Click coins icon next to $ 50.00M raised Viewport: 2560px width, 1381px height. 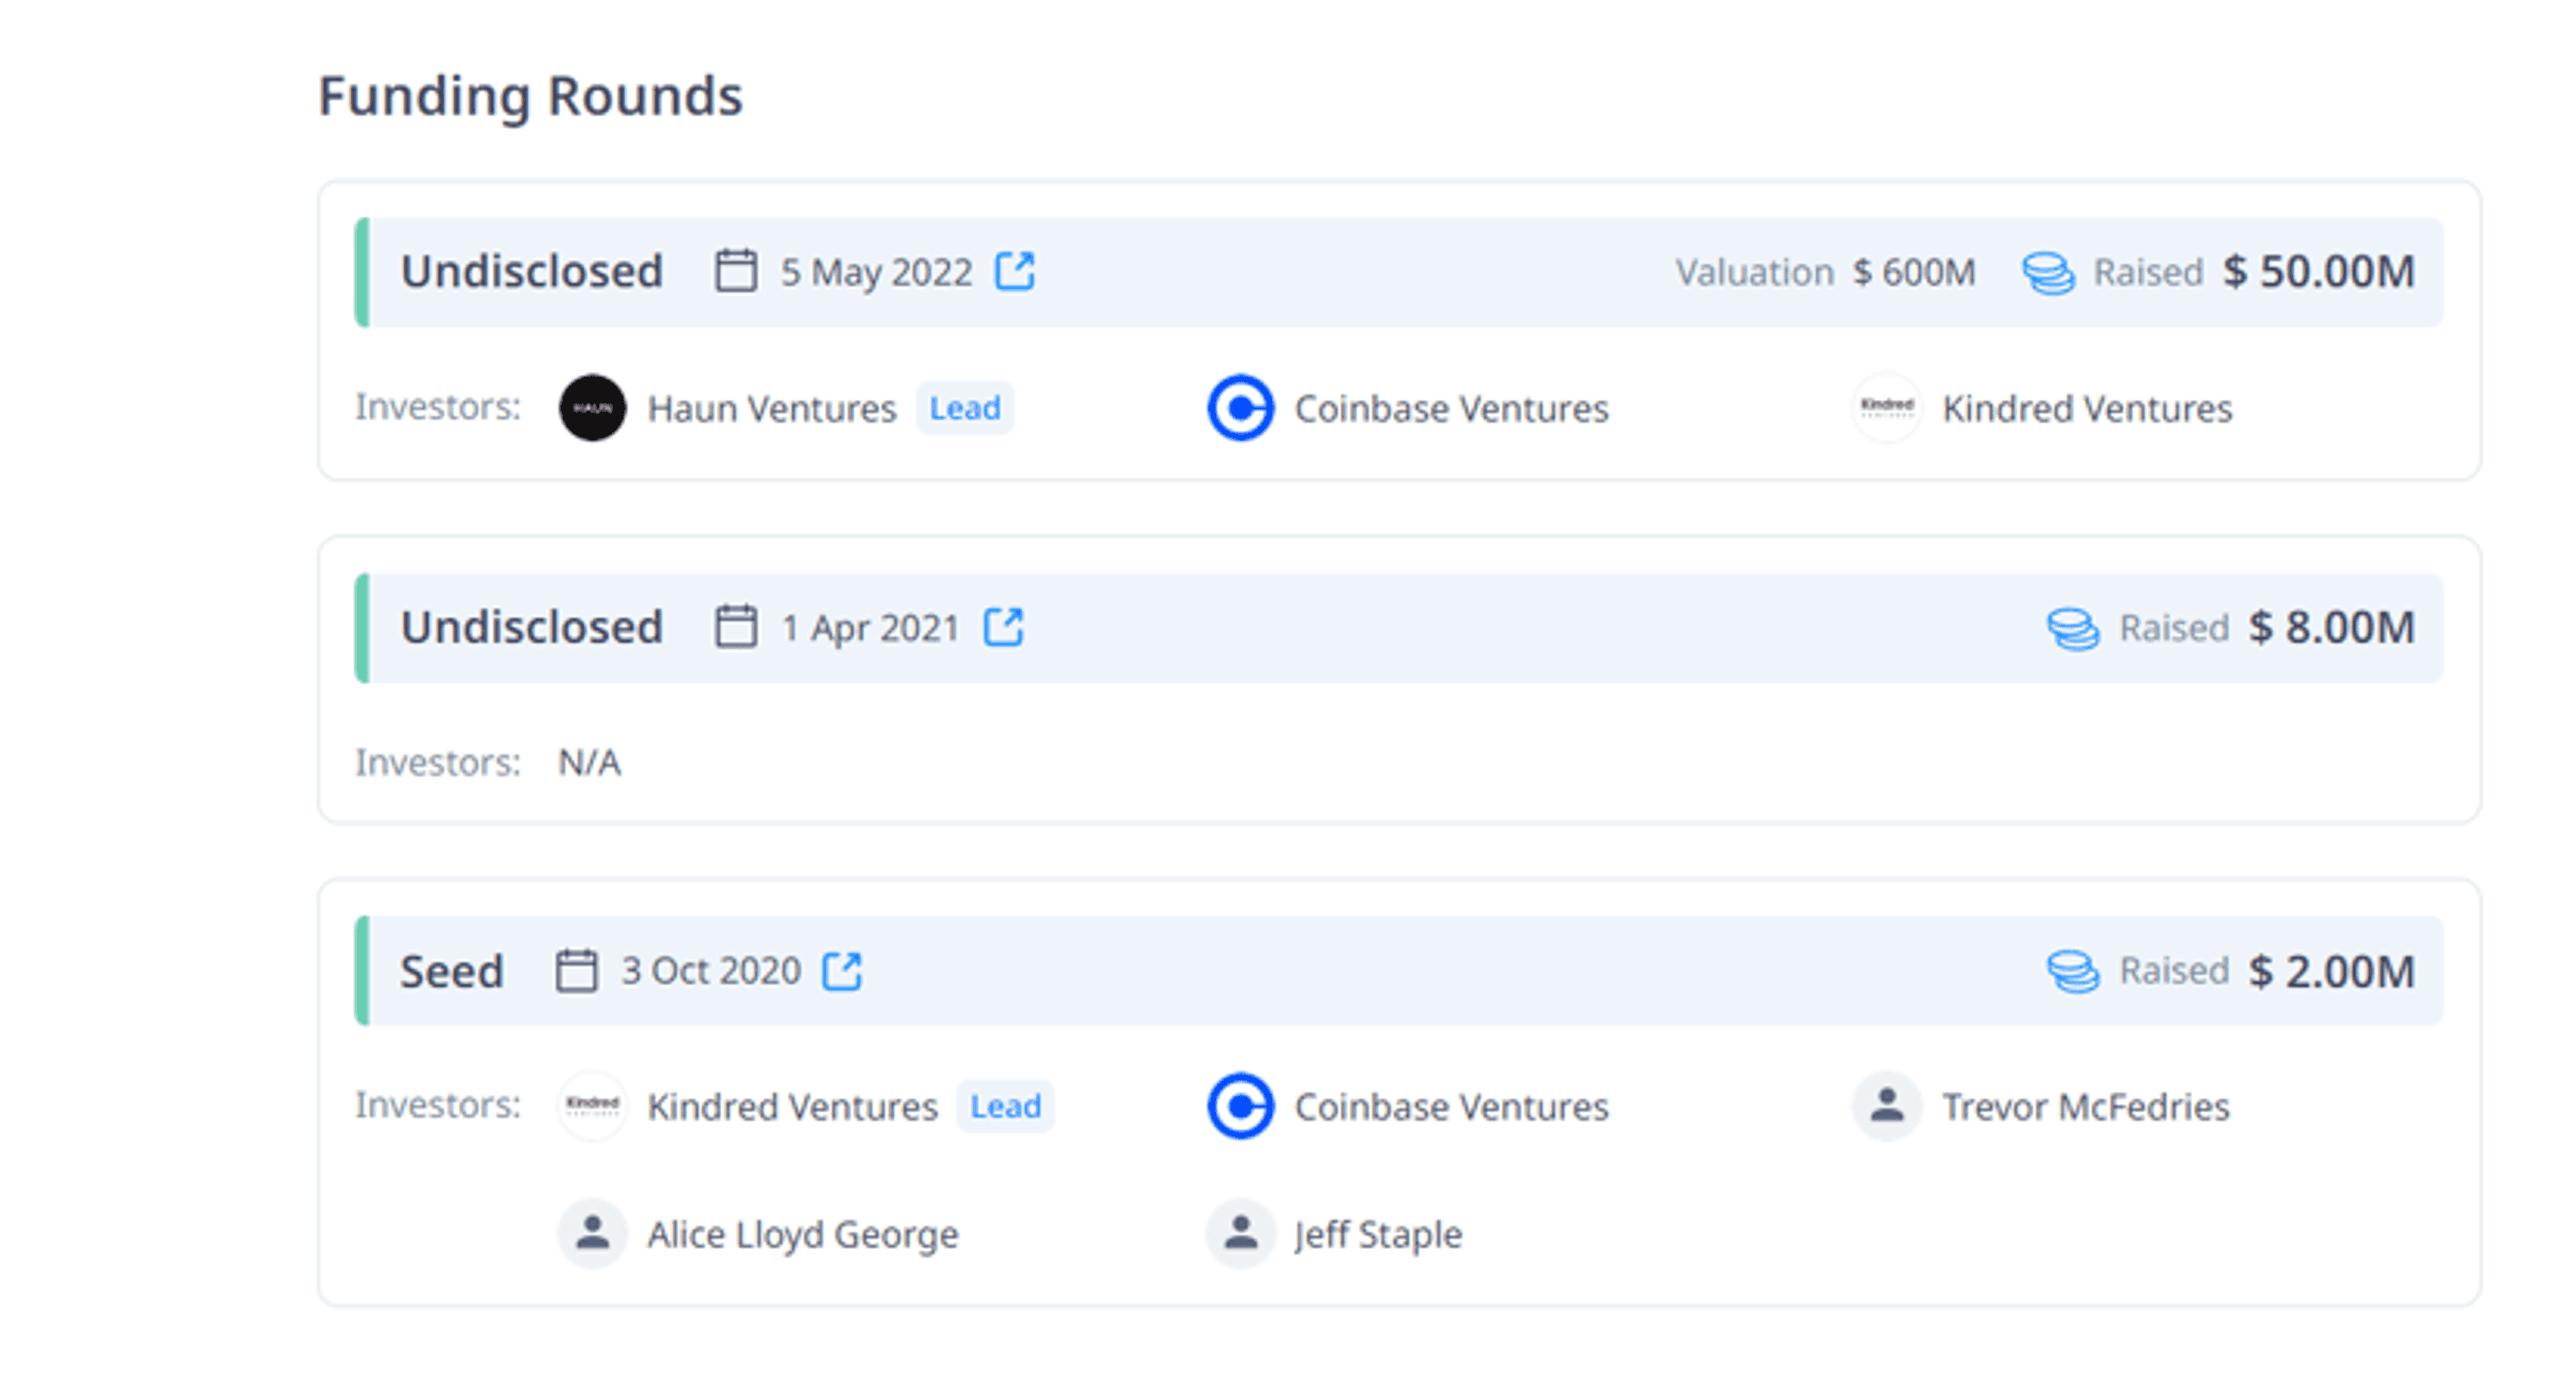(x=2047, y=272)
